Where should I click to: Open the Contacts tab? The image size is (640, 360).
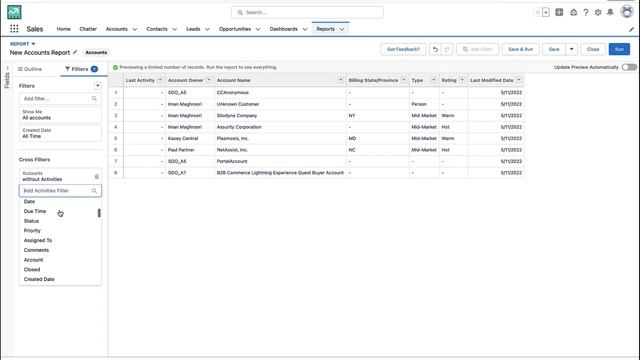pos(157,29)
